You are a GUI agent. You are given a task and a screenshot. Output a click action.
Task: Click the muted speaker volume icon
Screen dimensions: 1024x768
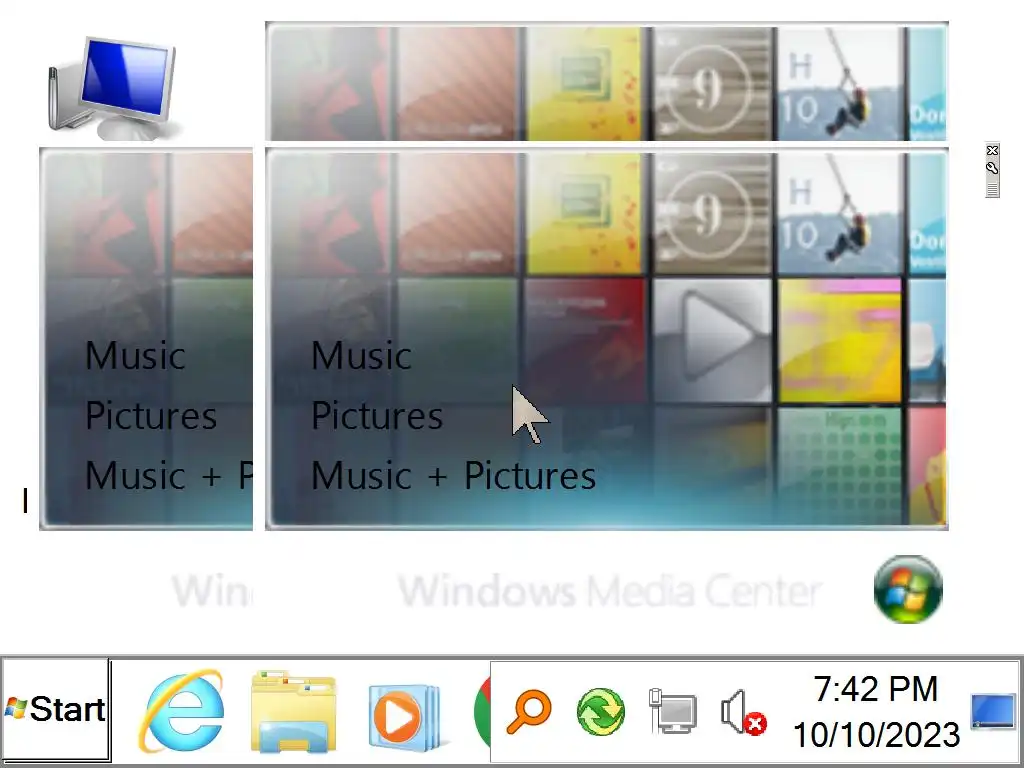743,712
